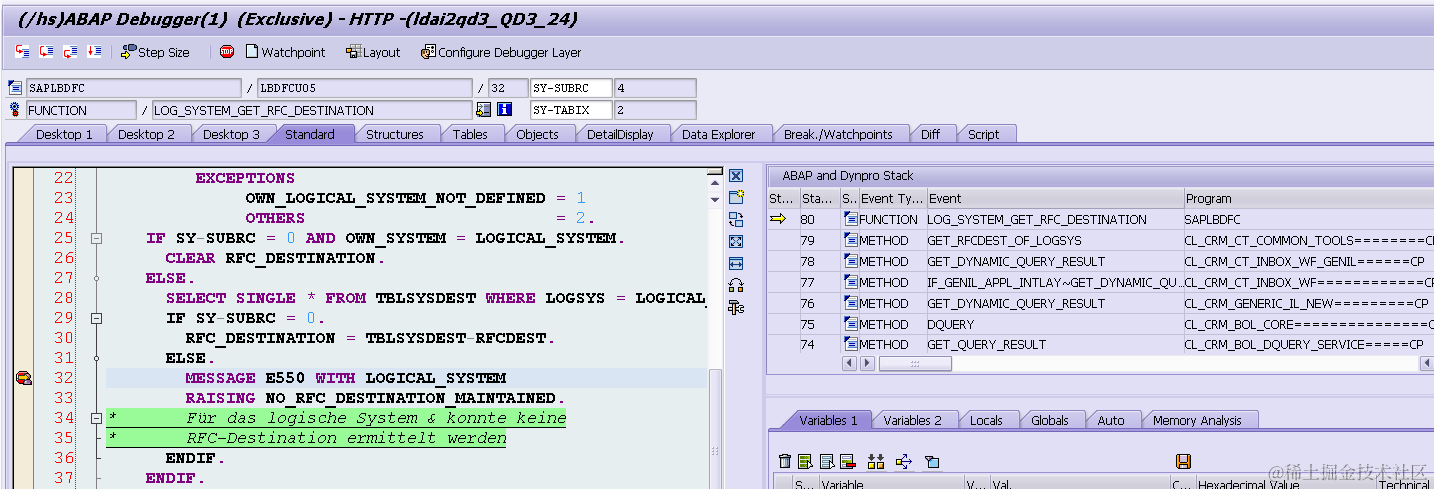Click the Full Screen tool icon

(x=737, y=241)
